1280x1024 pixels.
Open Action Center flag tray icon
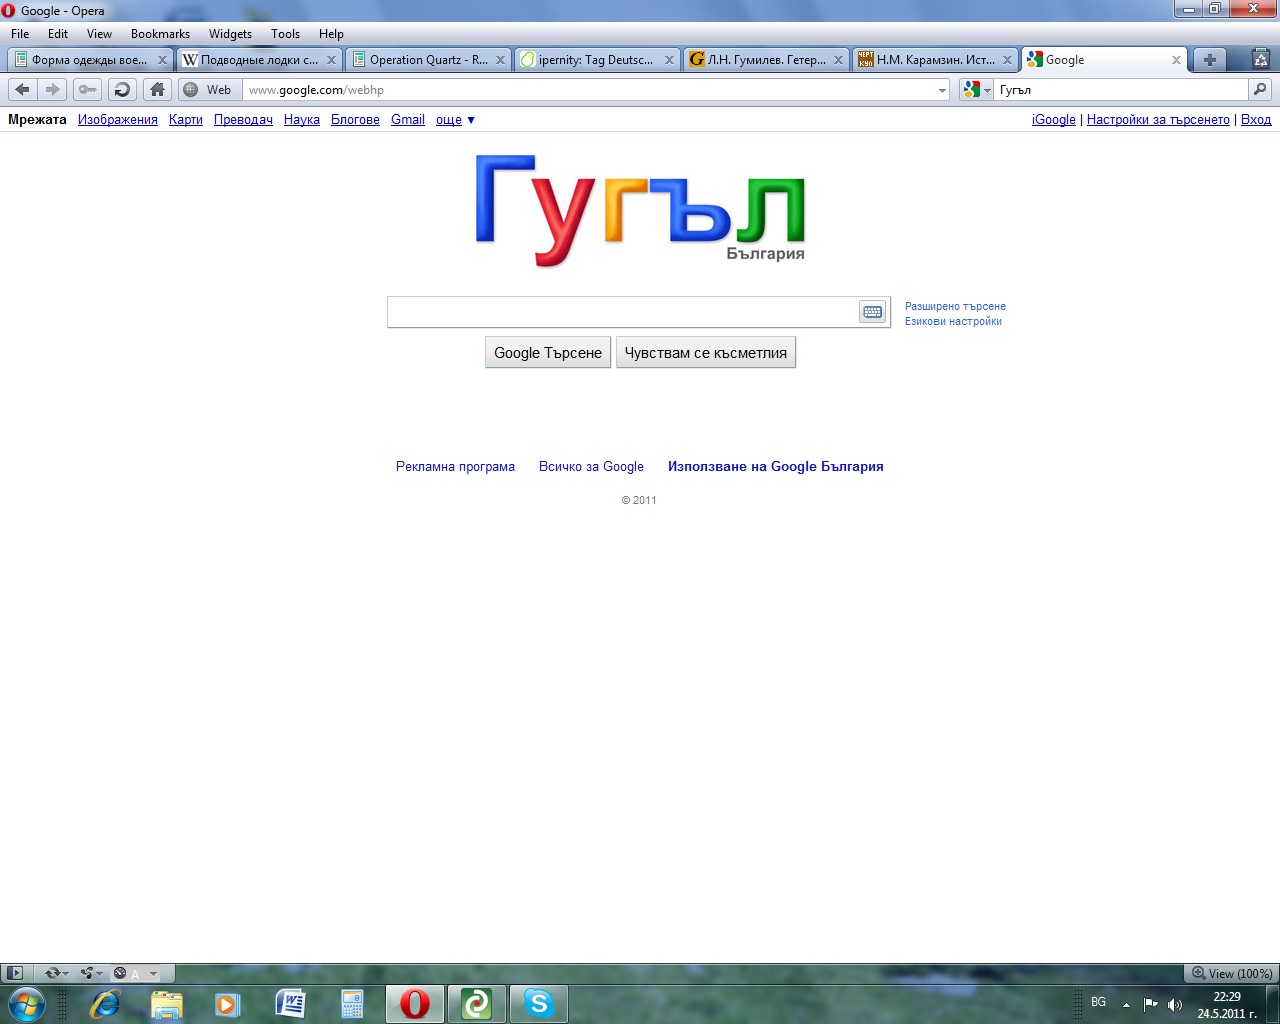[x=1151, y=1004]
